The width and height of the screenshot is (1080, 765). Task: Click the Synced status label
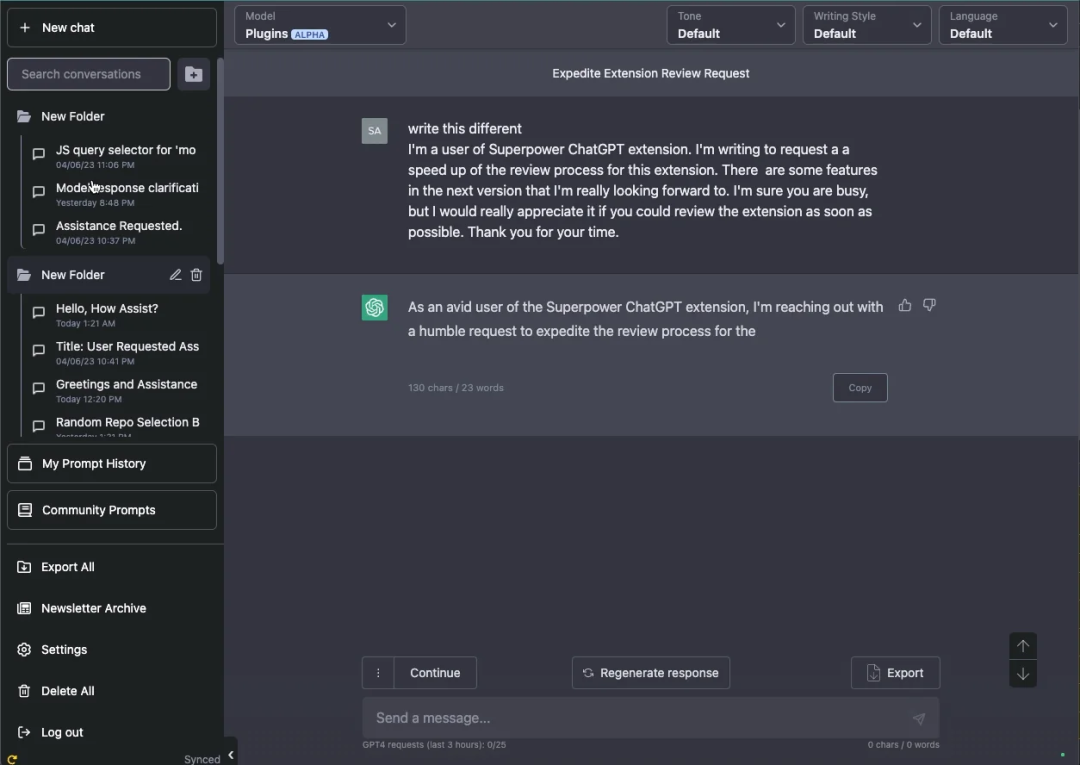202,759
